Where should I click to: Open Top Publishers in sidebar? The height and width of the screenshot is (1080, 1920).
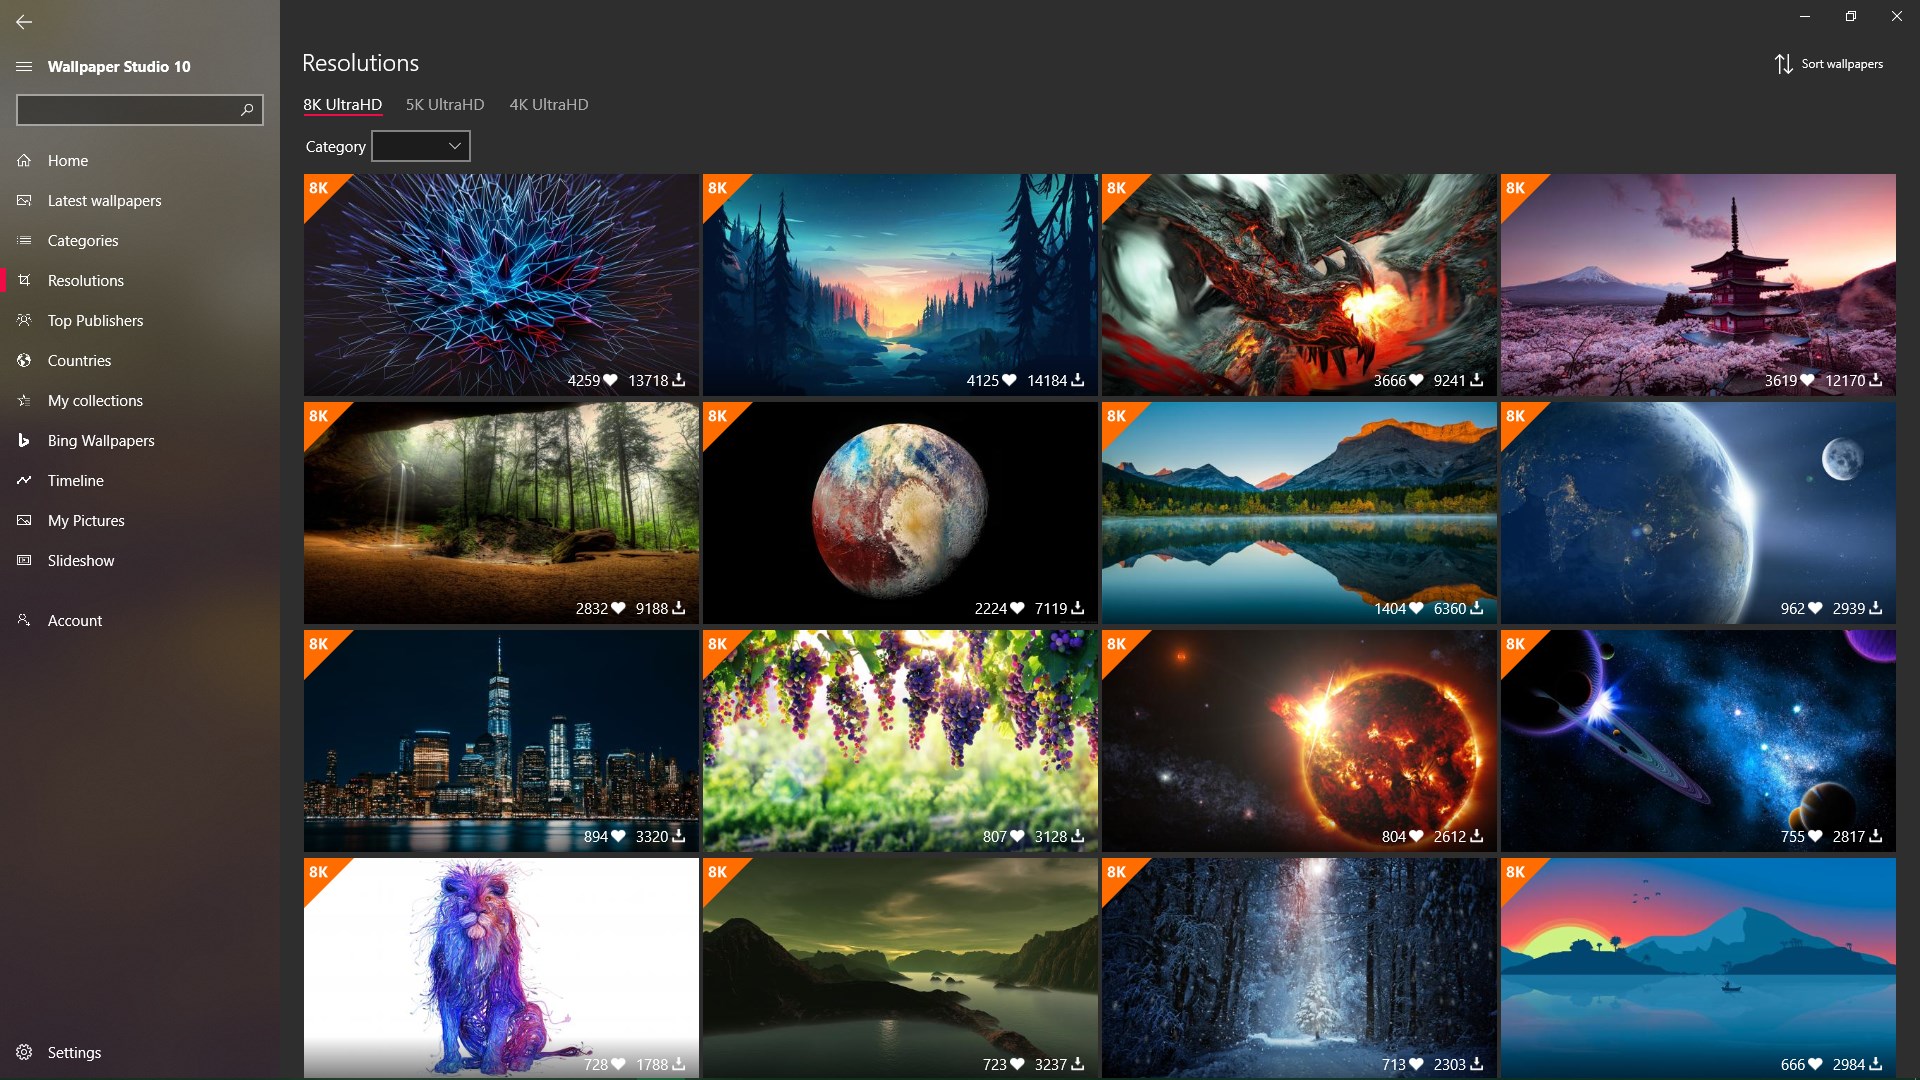(x=95, y=320)
